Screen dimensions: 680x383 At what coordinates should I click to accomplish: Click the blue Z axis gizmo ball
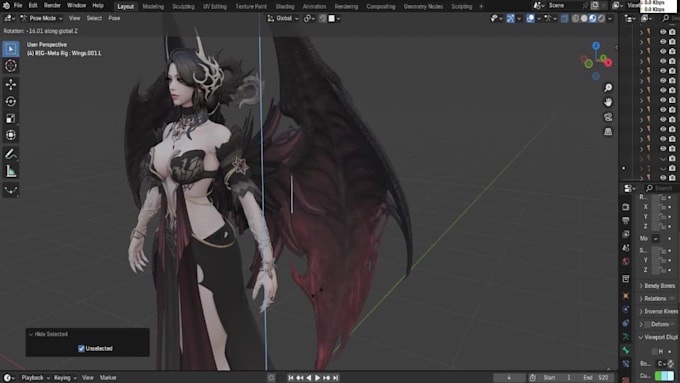pos(596,46)
